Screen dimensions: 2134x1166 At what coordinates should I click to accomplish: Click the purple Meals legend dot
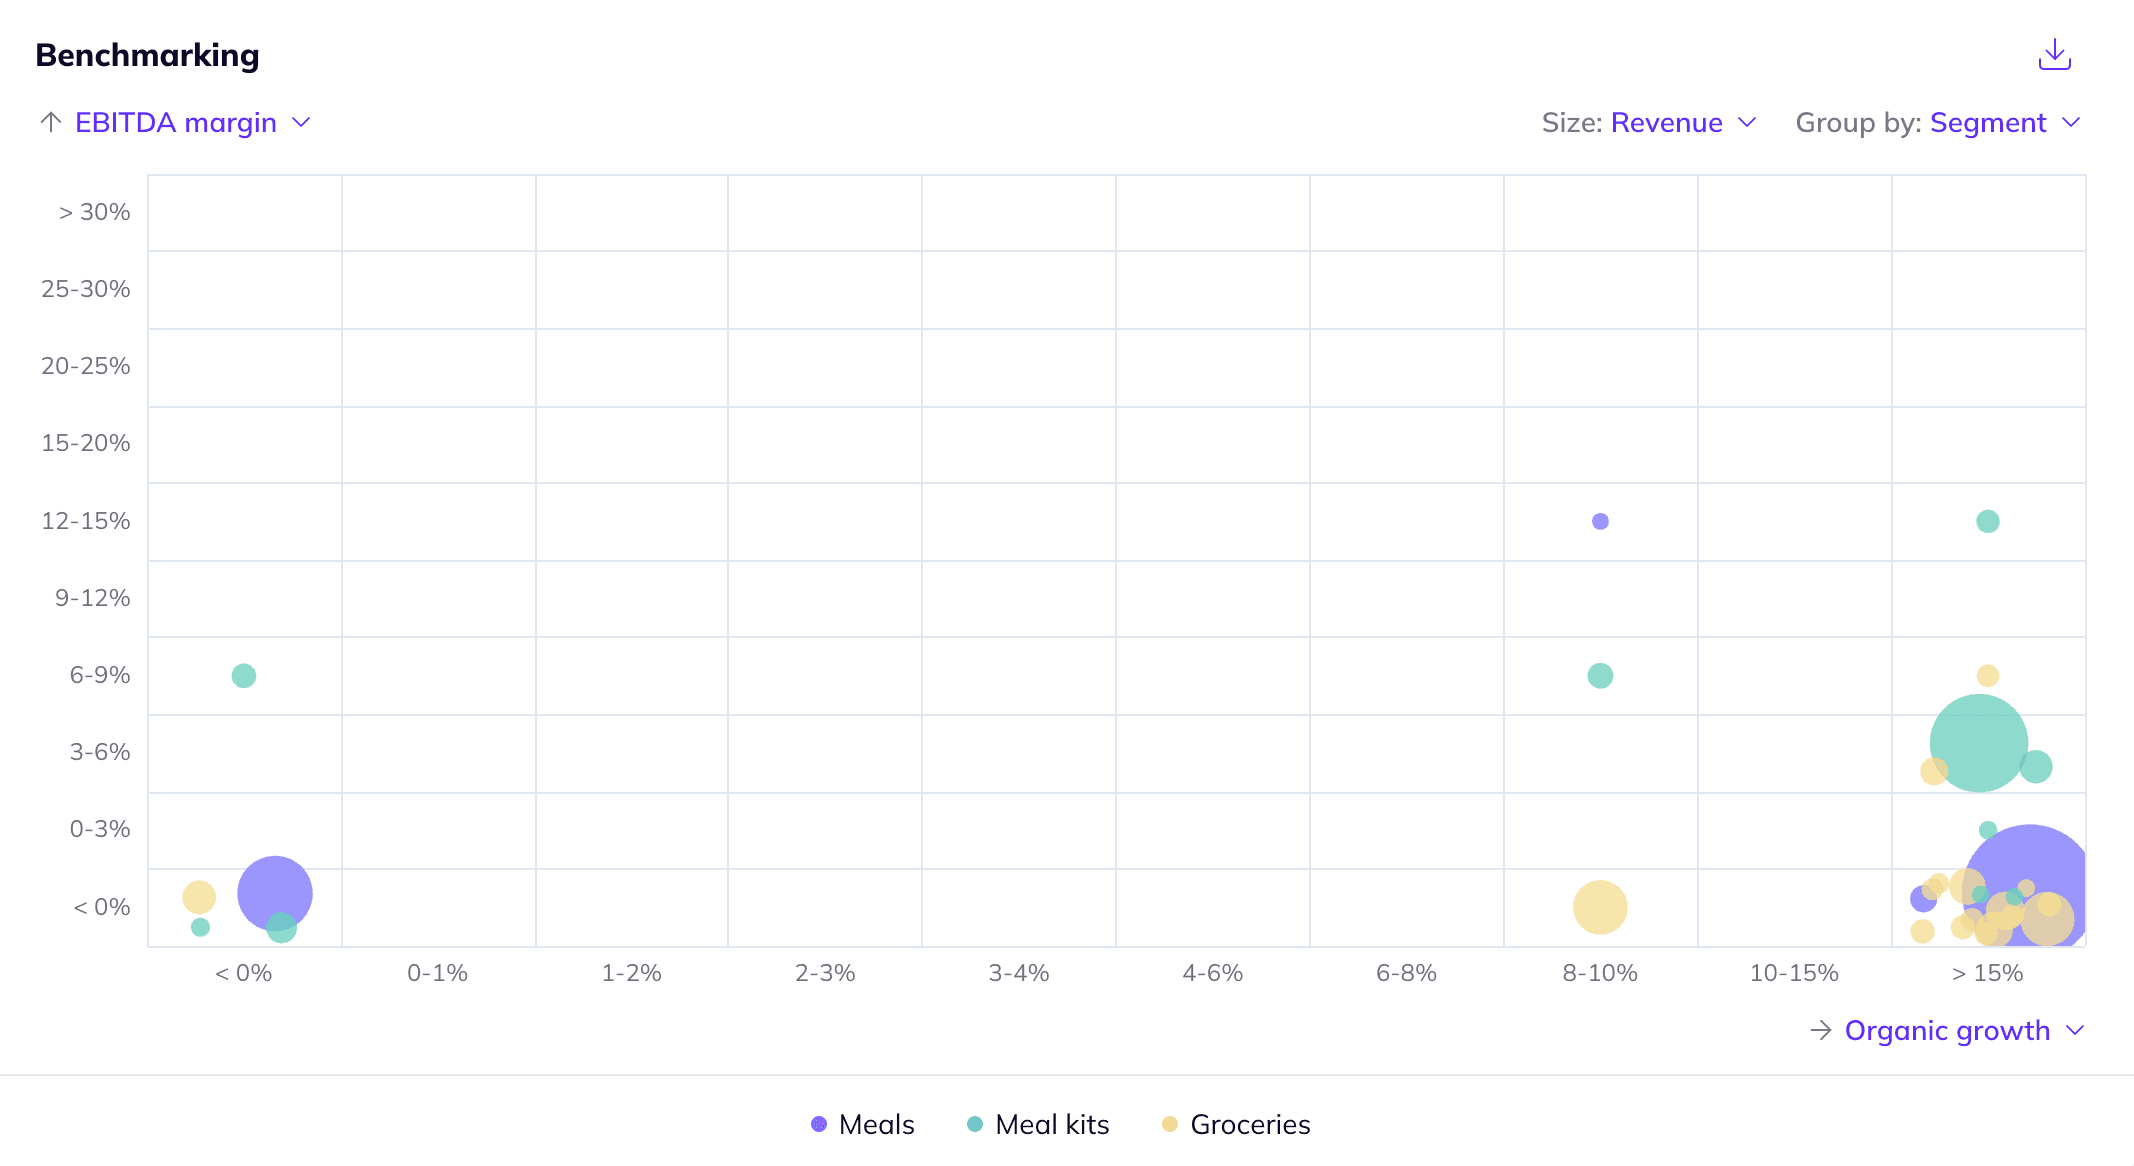[x=819, y=1124]
